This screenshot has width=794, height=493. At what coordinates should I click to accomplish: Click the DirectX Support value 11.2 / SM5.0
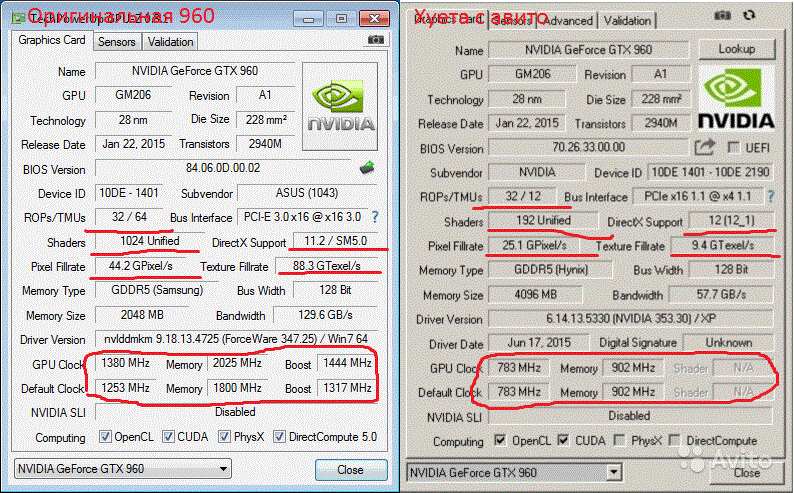[336, 241]
